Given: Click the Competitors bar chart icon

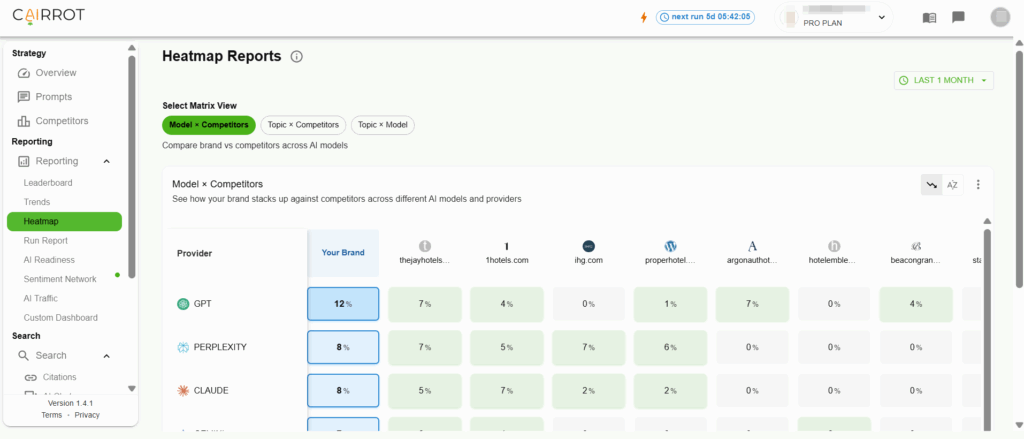Looking at the screenshot, I should click(24, 121).
